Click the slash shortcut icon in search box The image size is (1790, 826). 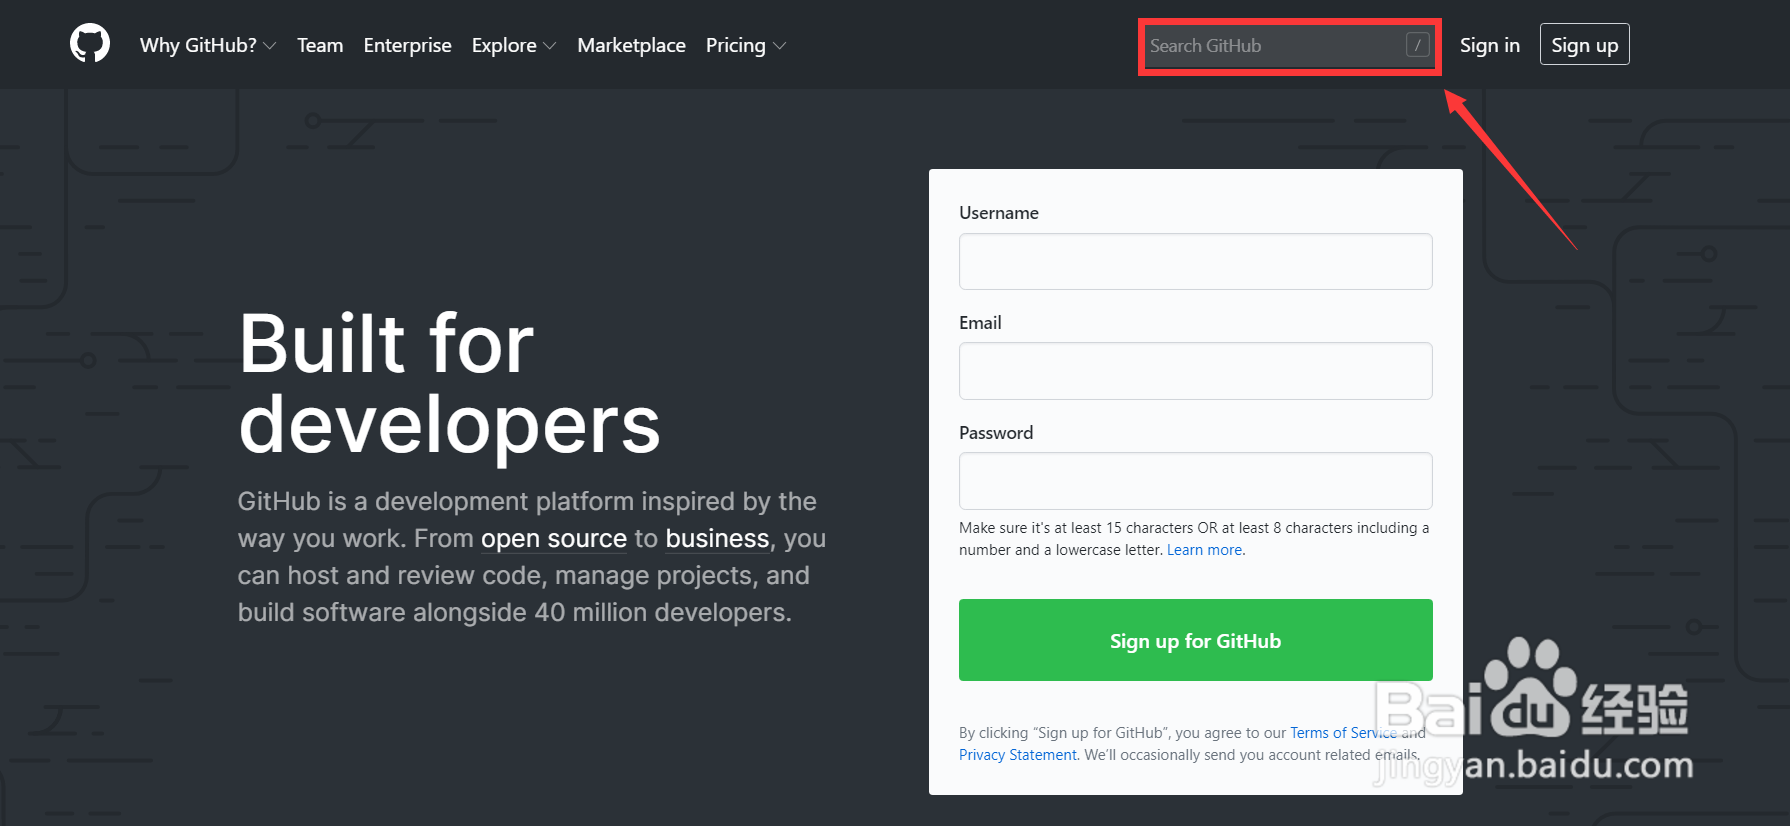point(1417,45)
